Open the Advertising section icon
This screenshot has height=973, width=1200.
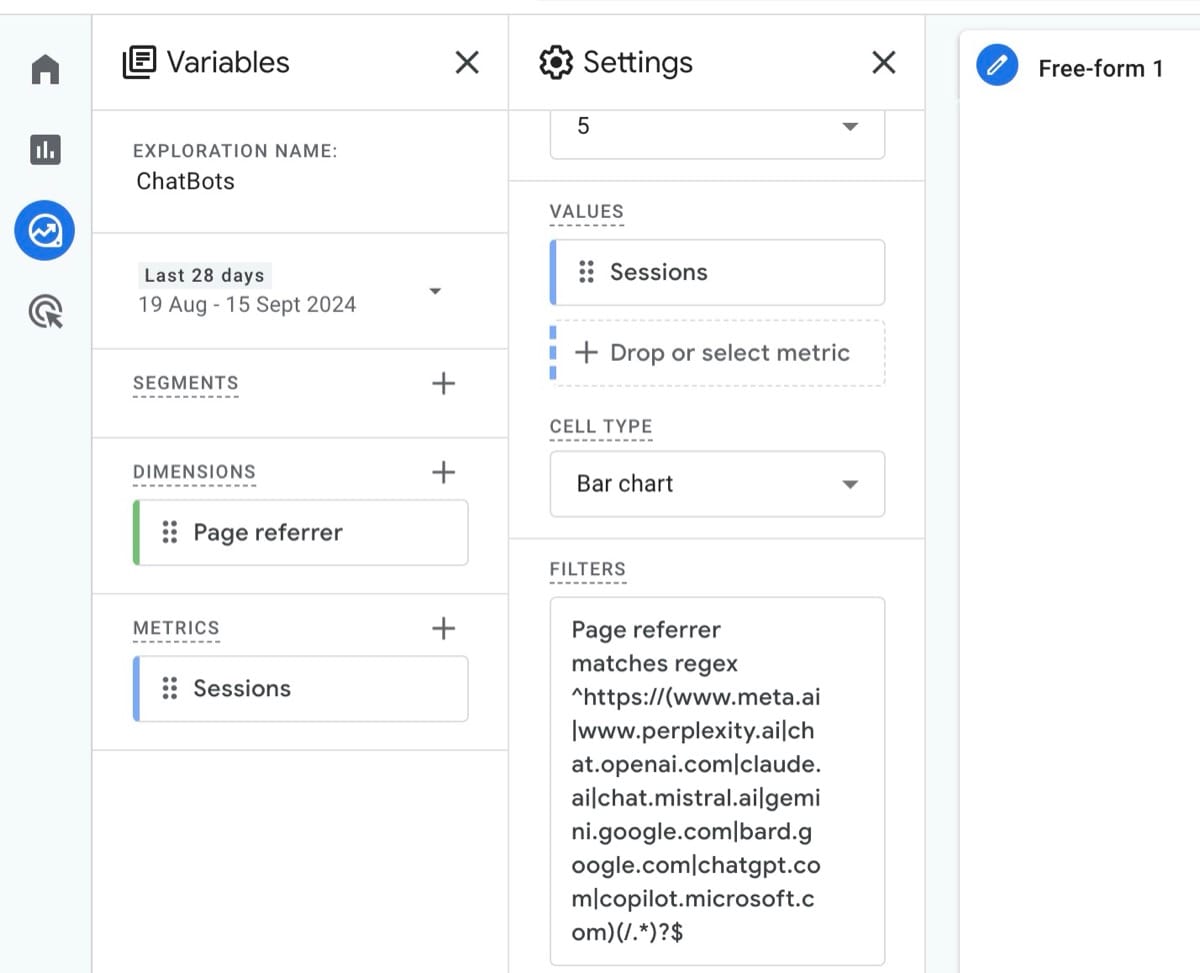pyautogui.click(x=44, y=312)
